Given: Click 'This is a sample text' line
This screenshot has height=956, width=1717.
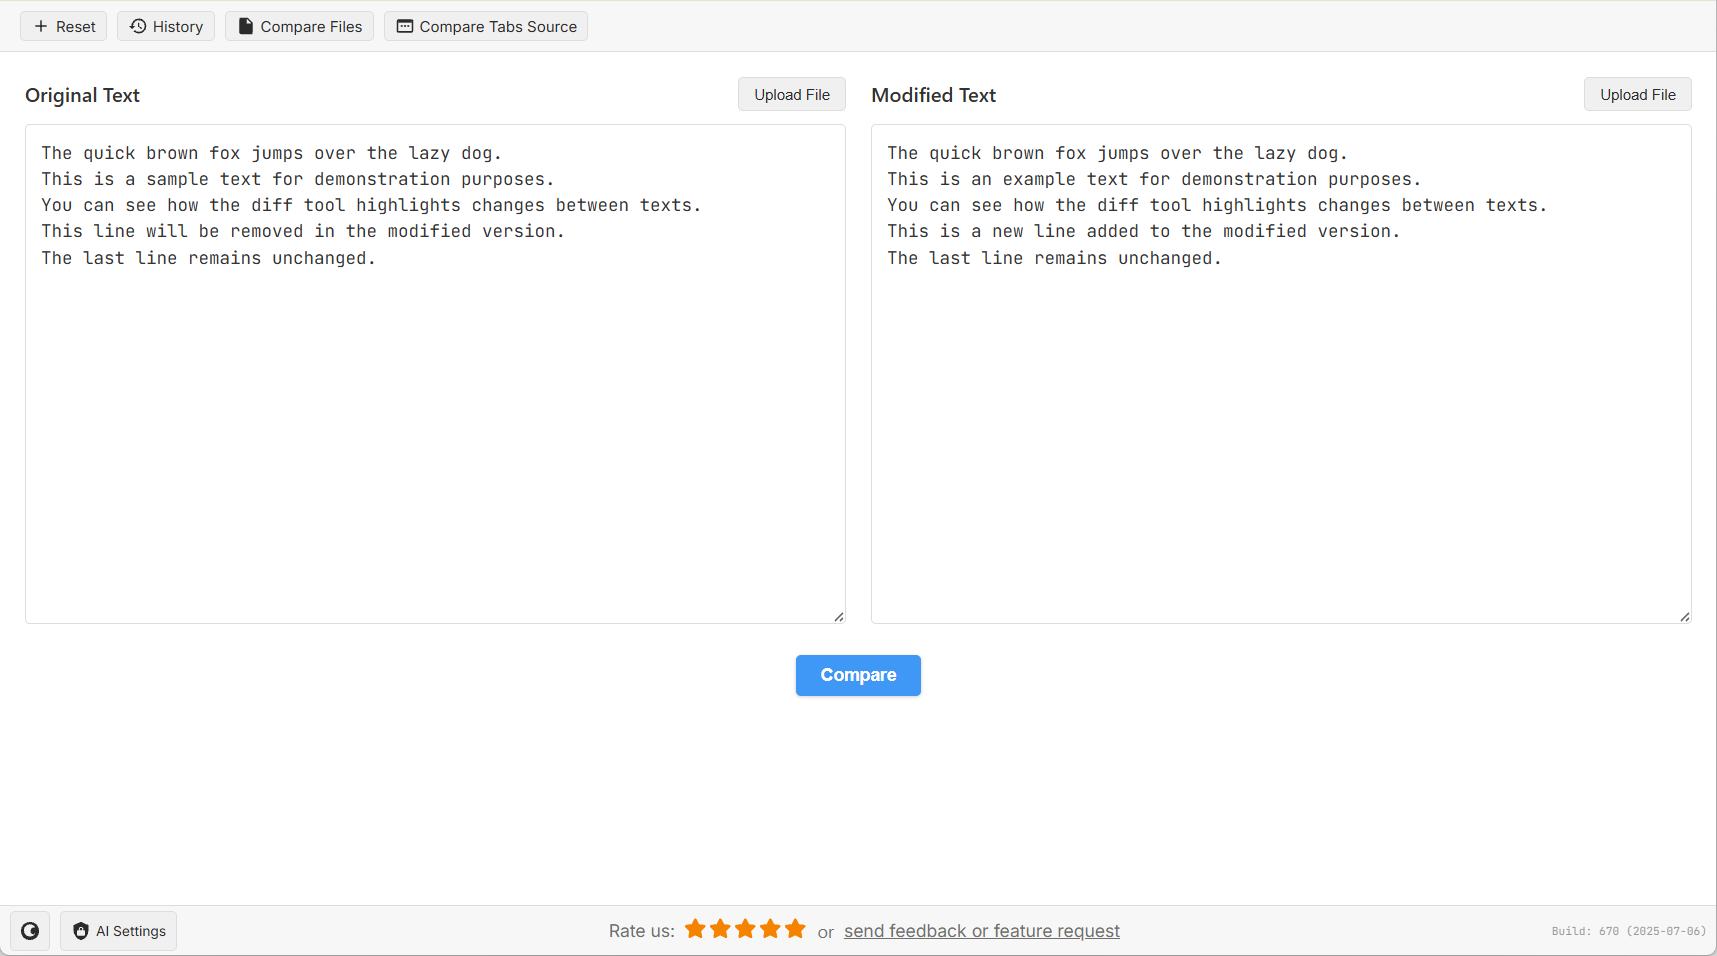Looking at the screenshot, I should point(297,179).
